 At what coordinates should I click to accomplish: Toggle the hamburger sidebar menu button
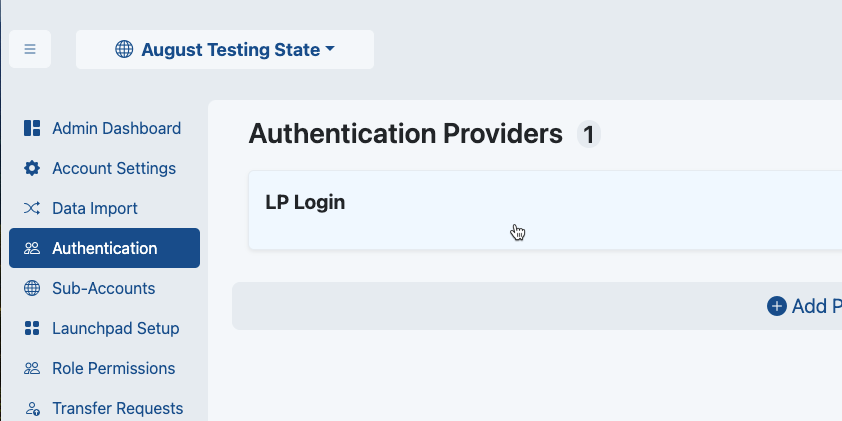pyautogui.click(x=30, y=49)
